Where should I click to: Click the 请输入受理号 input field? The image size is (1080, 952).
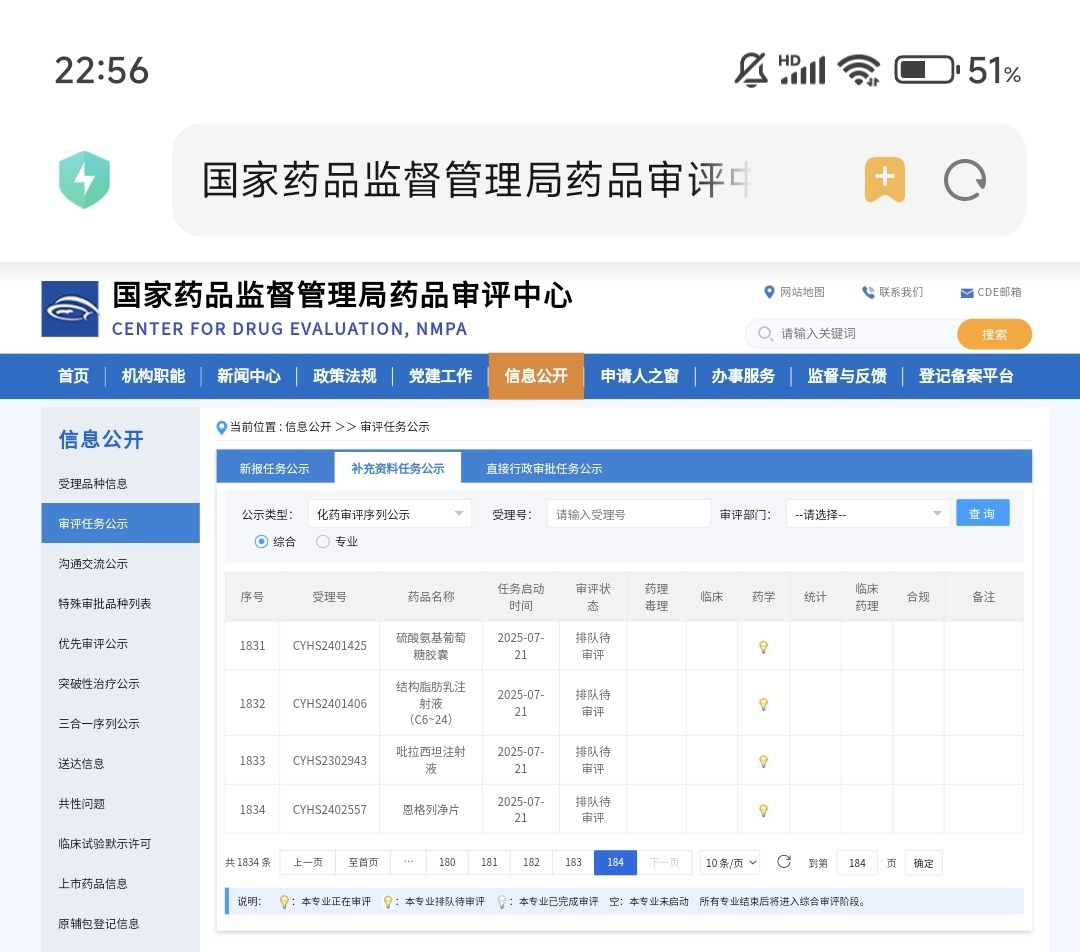(x=629, y=514)
